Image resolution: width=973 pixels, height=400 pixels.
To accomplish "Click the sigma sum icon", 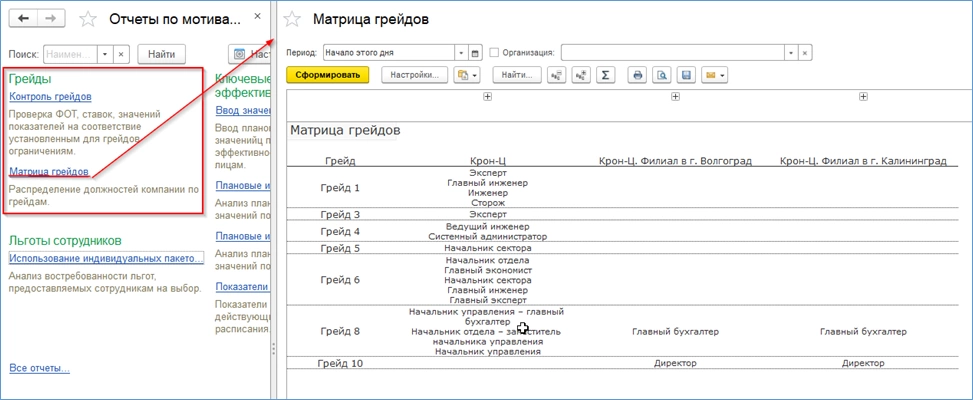I will tap(605, 75).
